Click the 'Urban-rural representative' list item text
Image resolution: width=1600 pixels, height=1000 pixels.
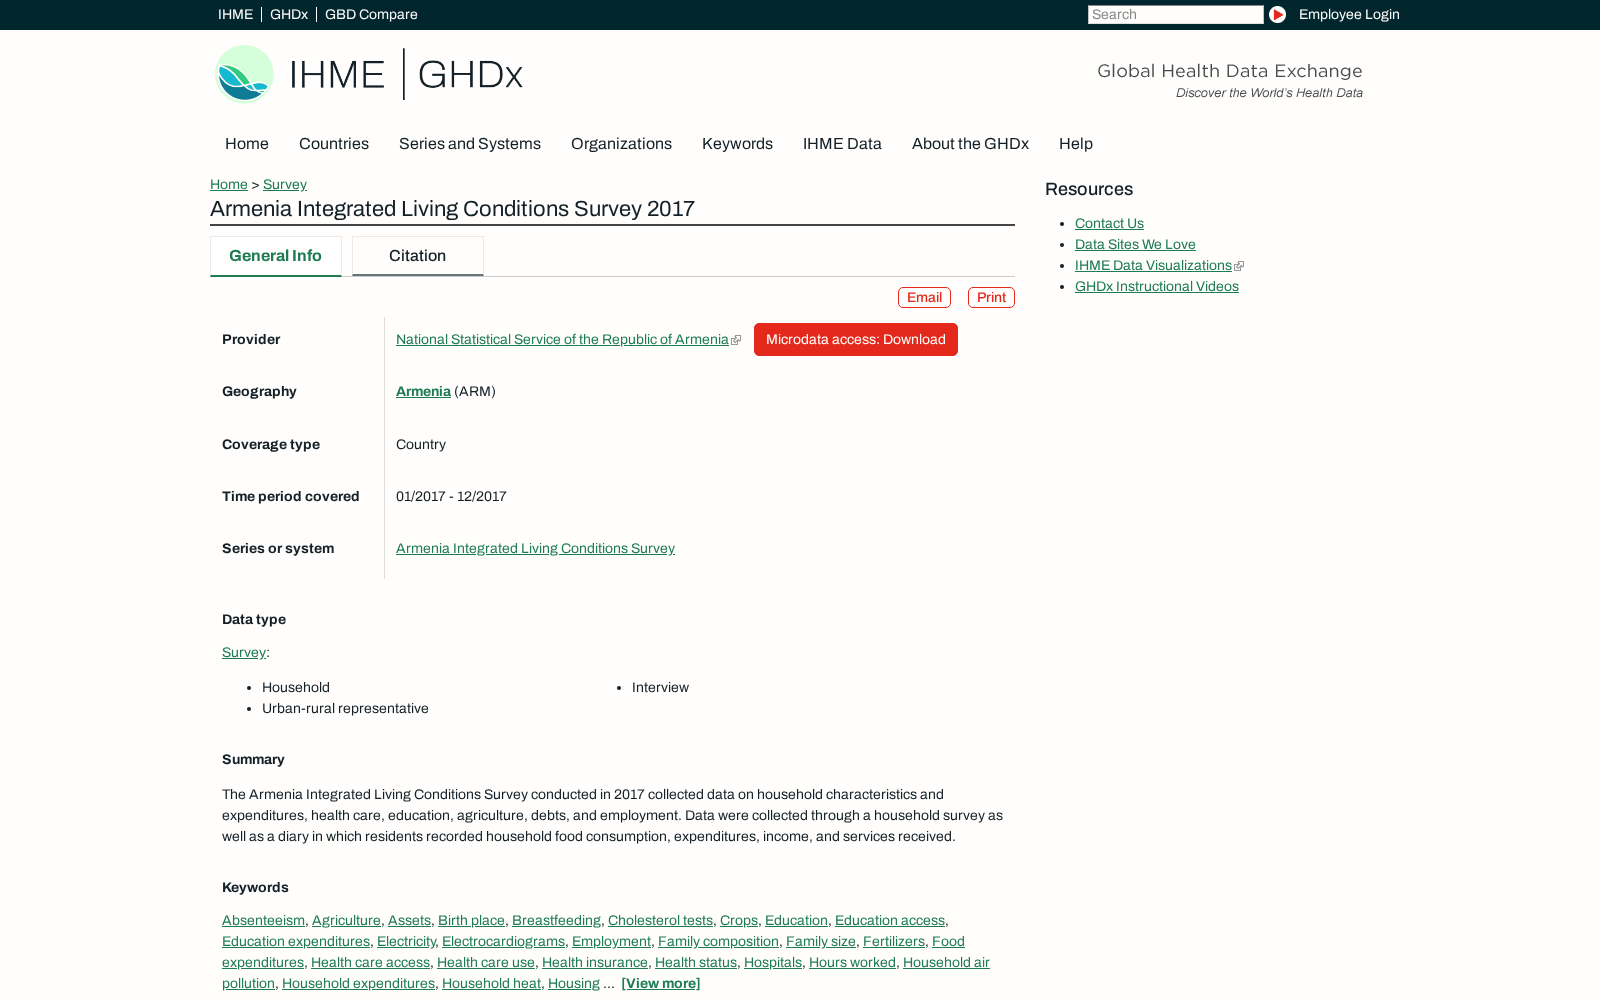[345, 708]
